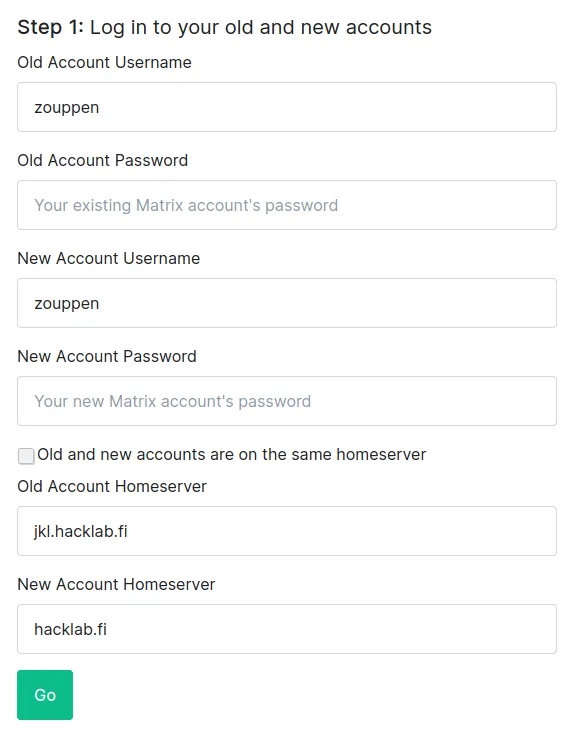Screen dimensions: 583x742
Task: Click the 'Your existing Matrix account's password' placeholder
Action: click(x=186, y=205)
